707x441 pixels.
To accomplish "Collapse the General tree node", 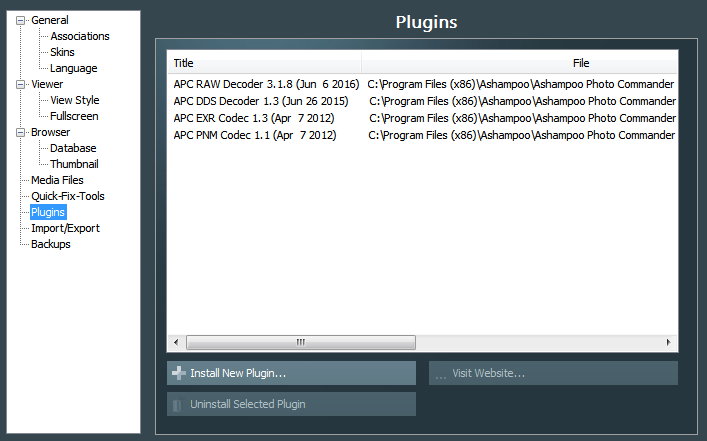I will [x=21, y=20].
